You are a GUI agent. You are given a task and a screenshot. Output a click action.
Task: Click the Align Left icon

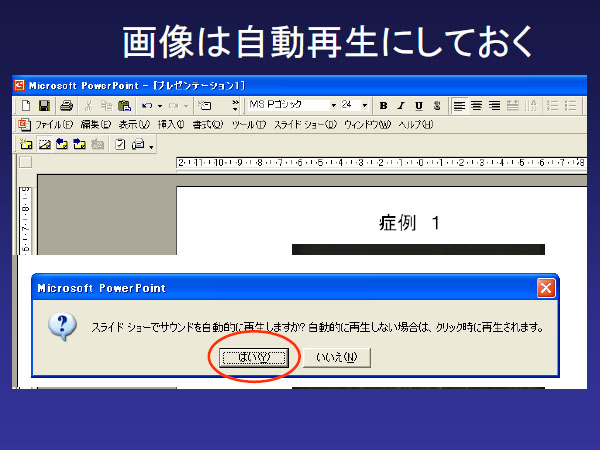[459, 105]
